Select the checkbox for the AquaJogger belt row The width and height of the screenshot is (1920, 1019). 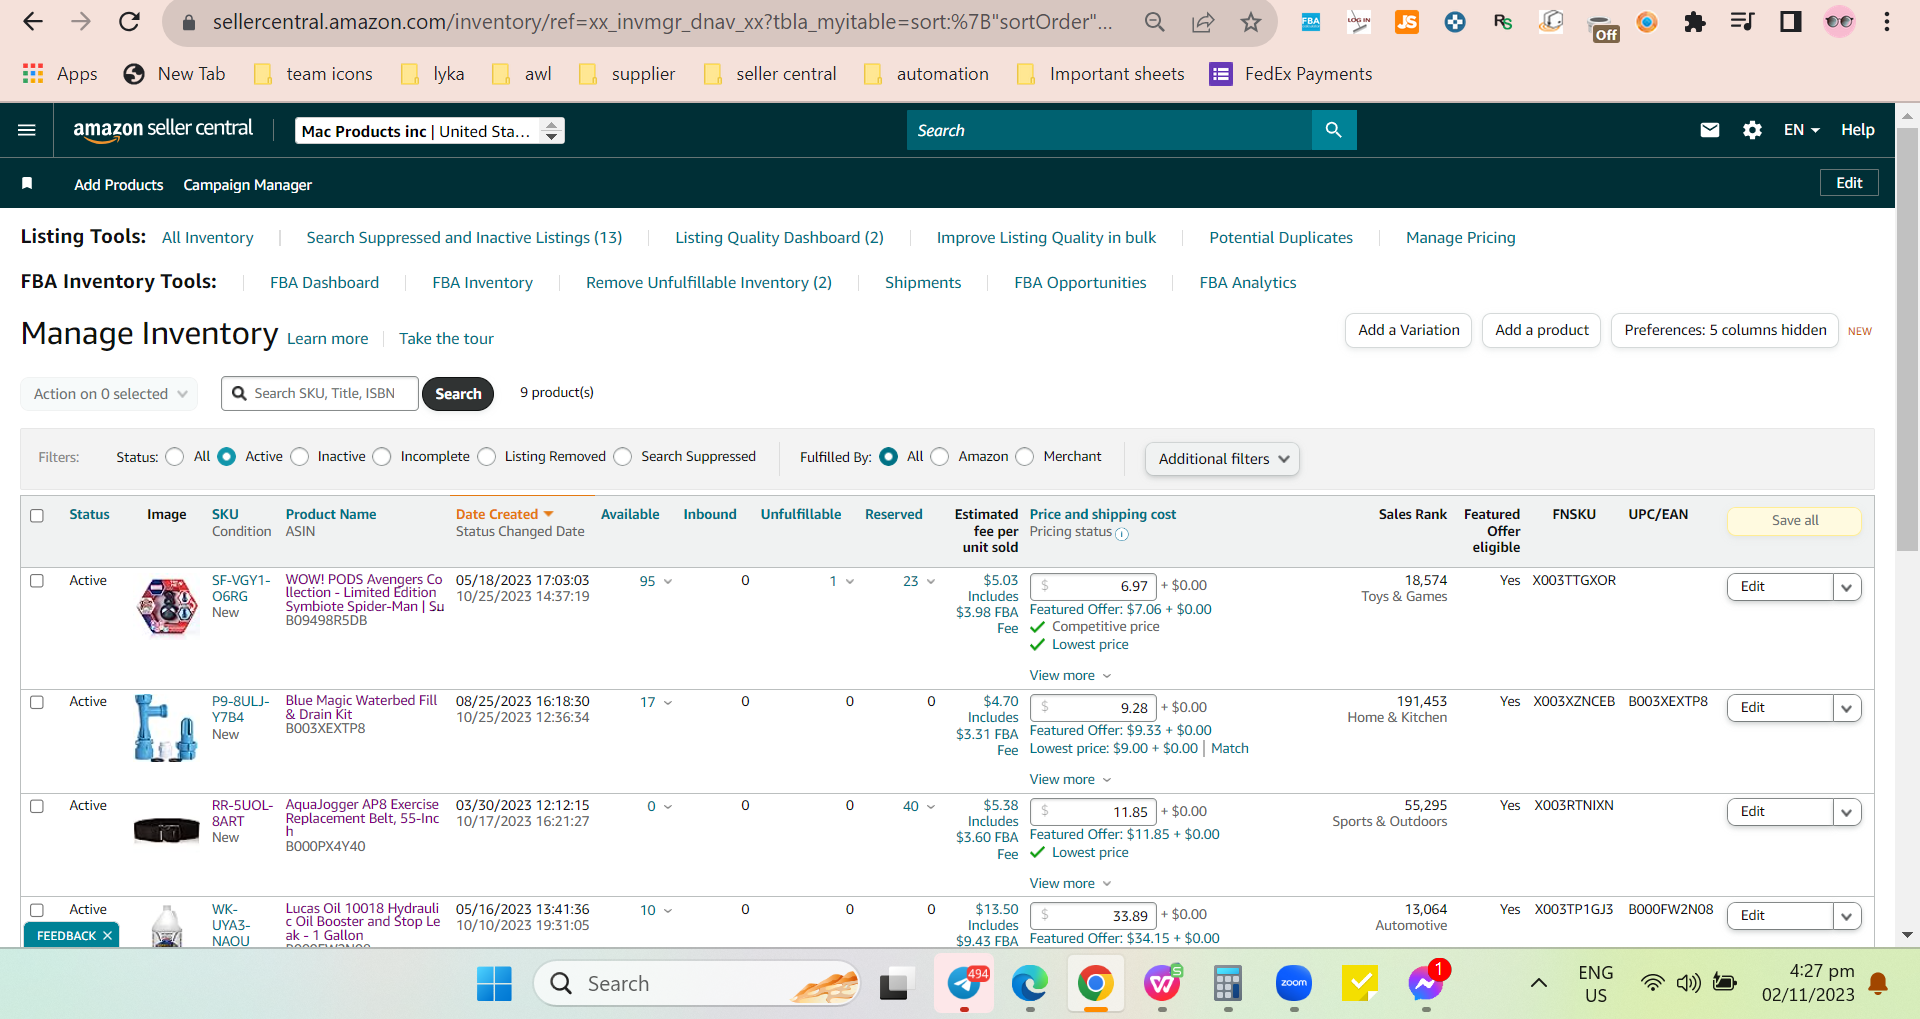37,806
